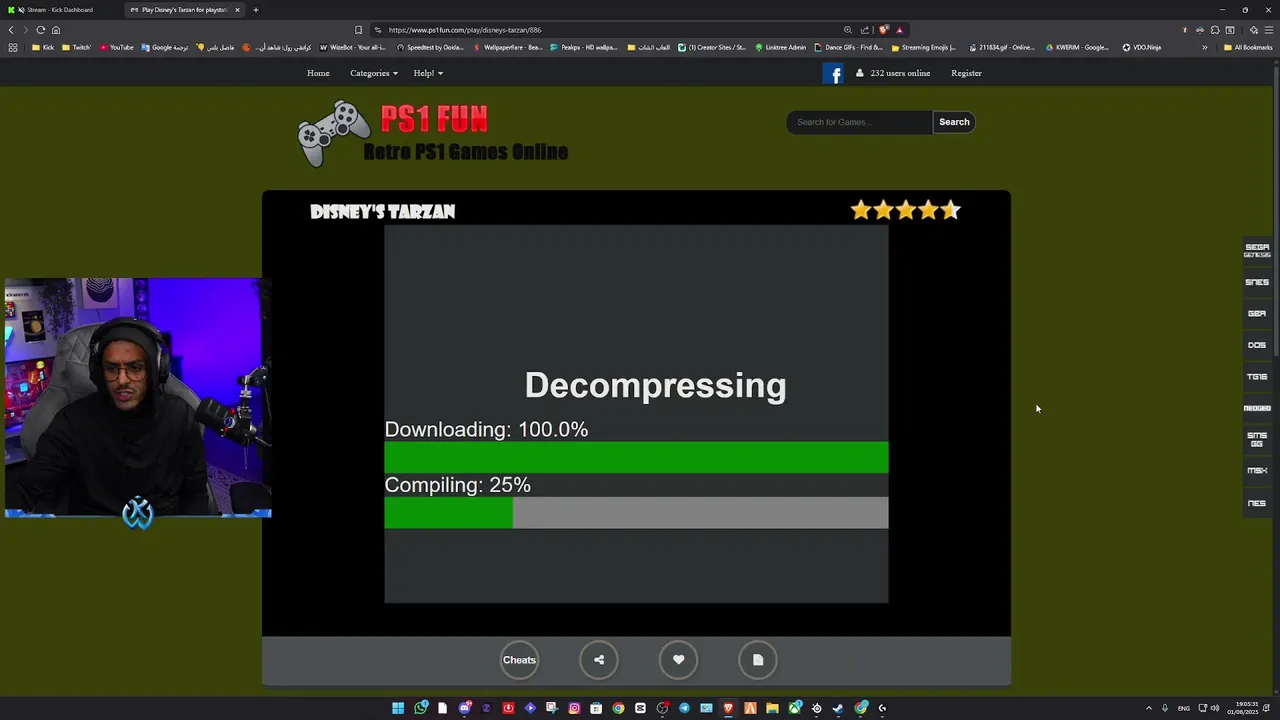The image size is (1280, 720).
Task: Open the VDO.Ninja bookmark
Action: [x=1141, y=47]
